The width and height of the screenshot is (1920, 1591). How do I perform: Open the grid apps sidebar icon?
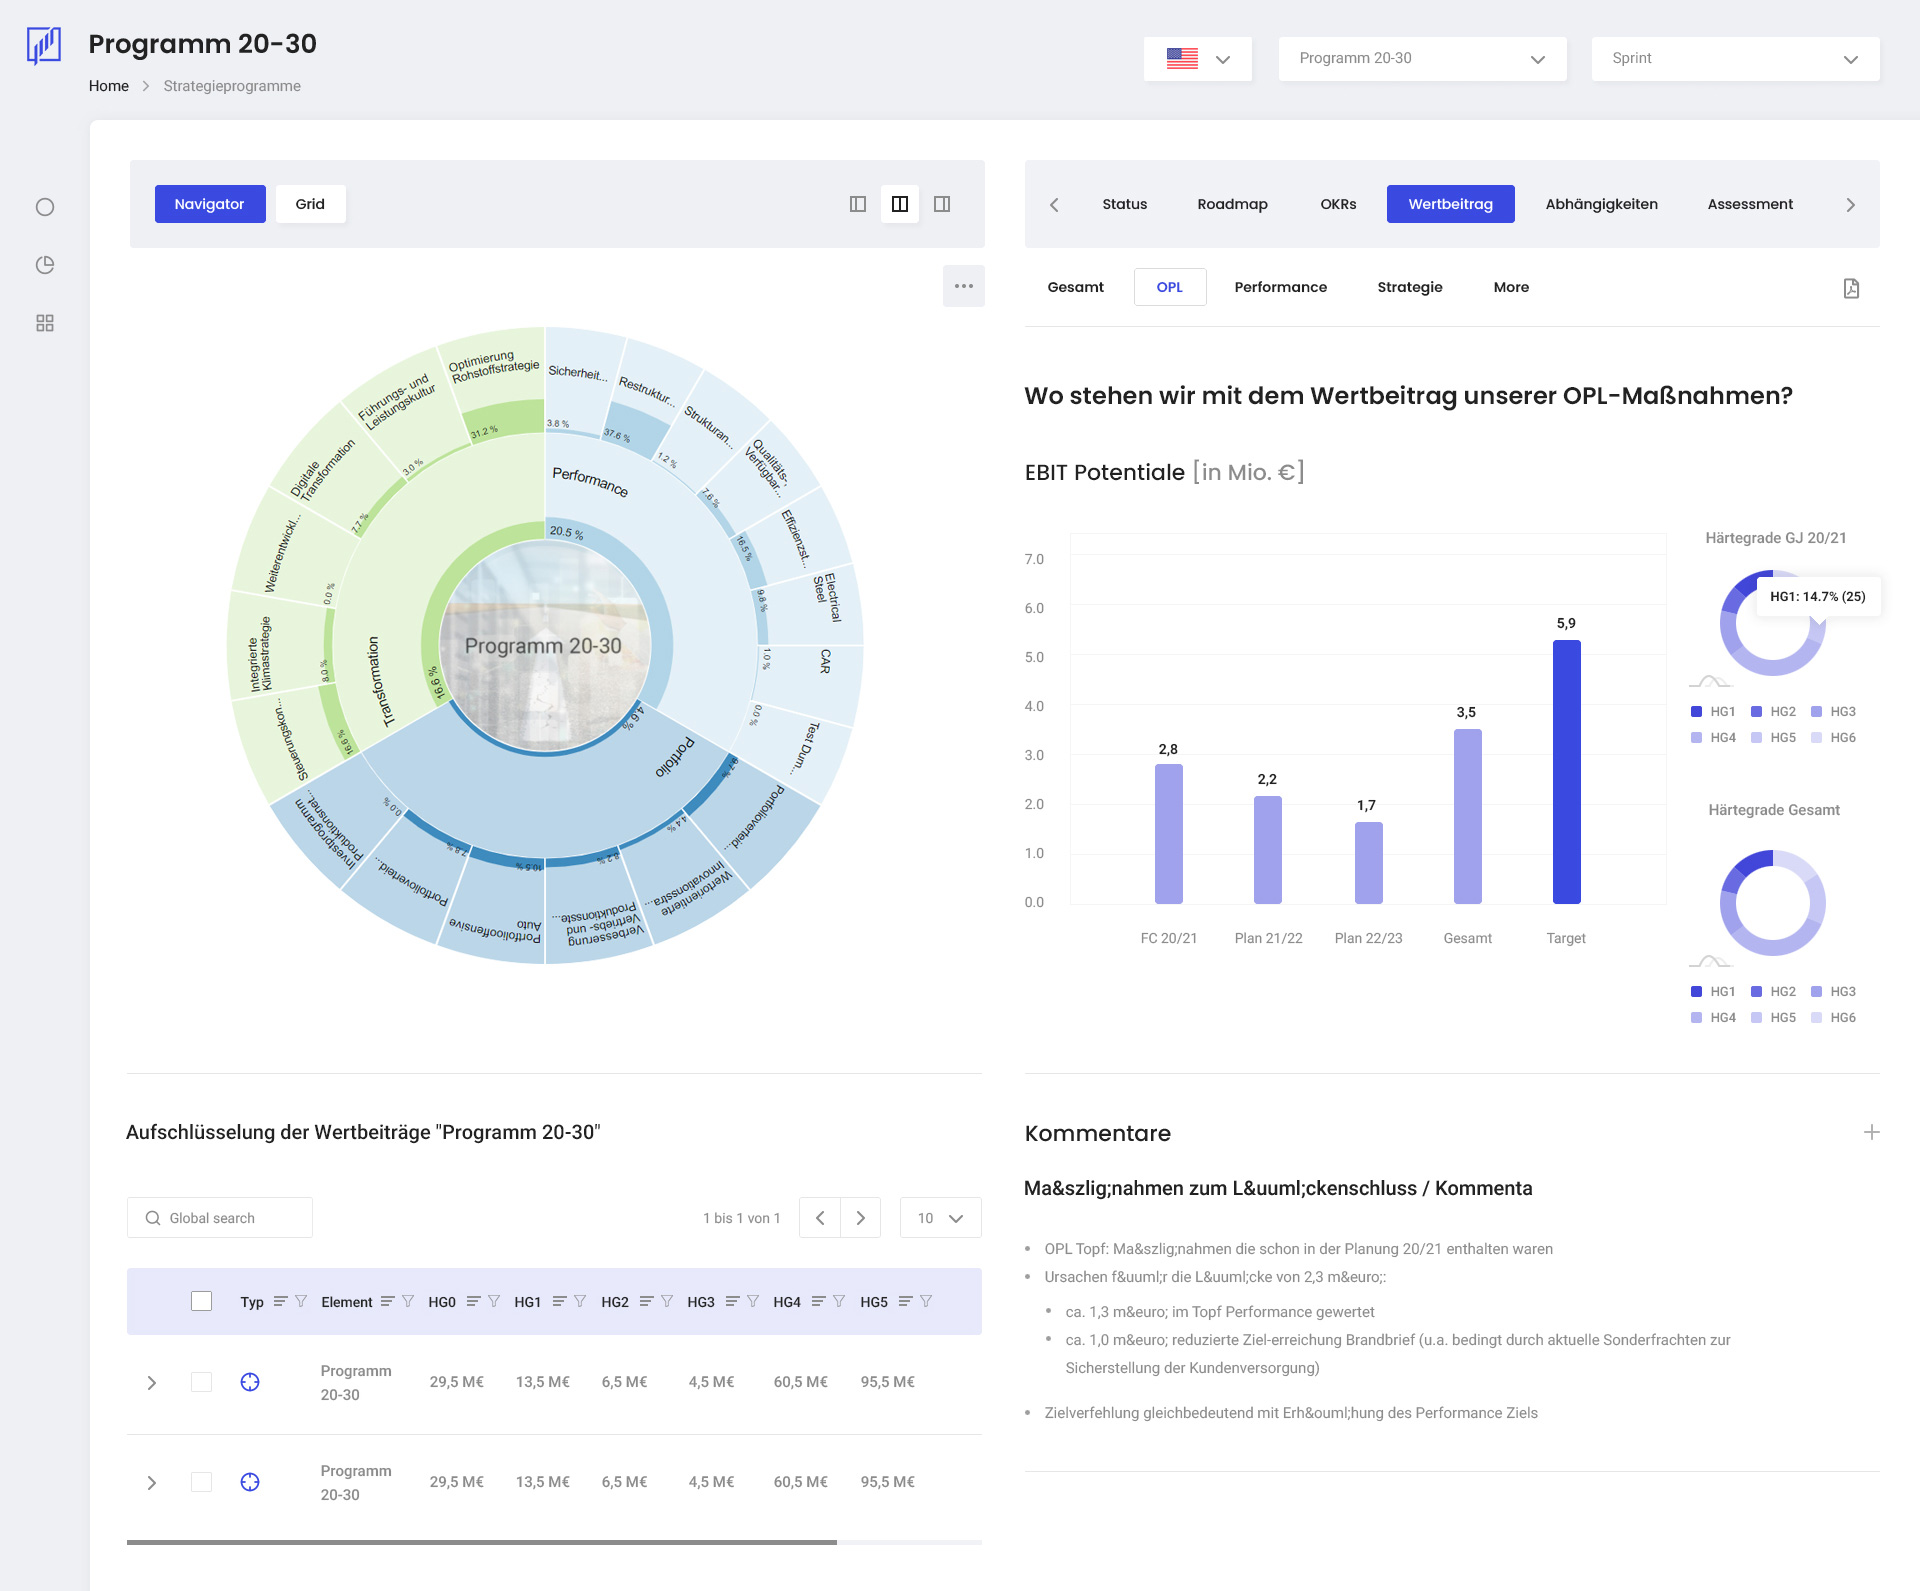point(45,323)
